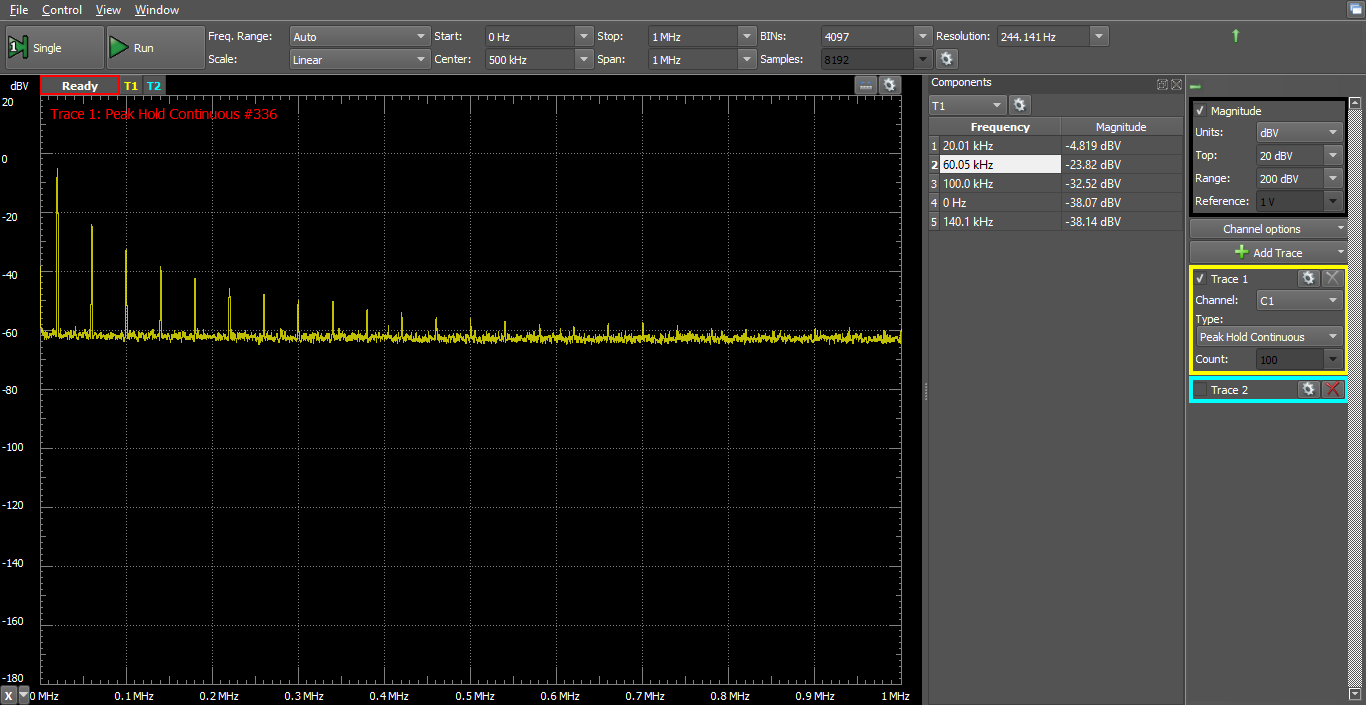Image resolution: width=1368 pixels, height=708 pixels.
Task: Open Trace 1 settings gear
Action: click(1309, 278)
